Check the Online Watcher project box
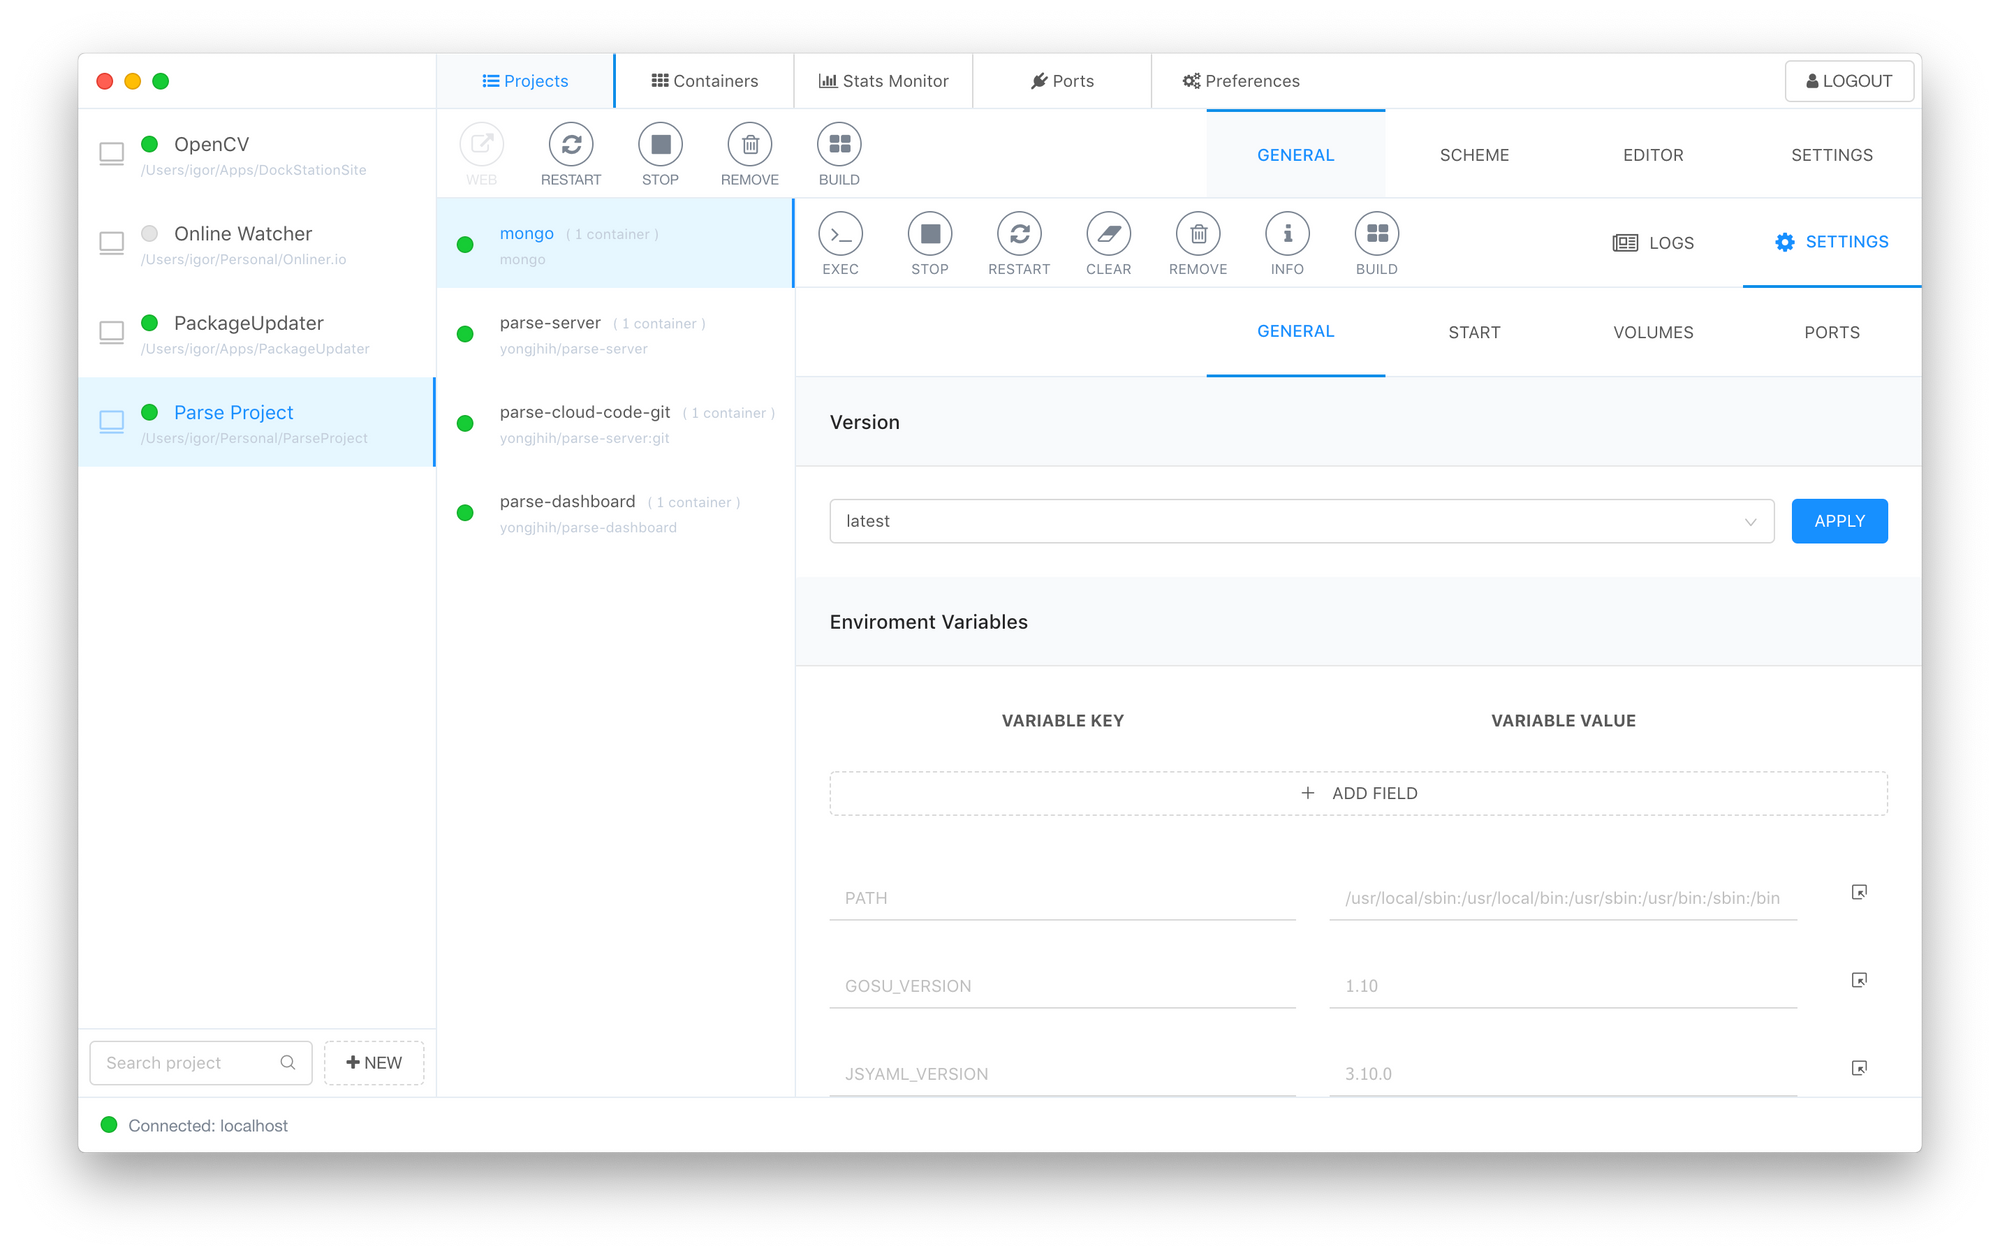Viewport: 2000px width, 1256px height. [x=112, y=243]
